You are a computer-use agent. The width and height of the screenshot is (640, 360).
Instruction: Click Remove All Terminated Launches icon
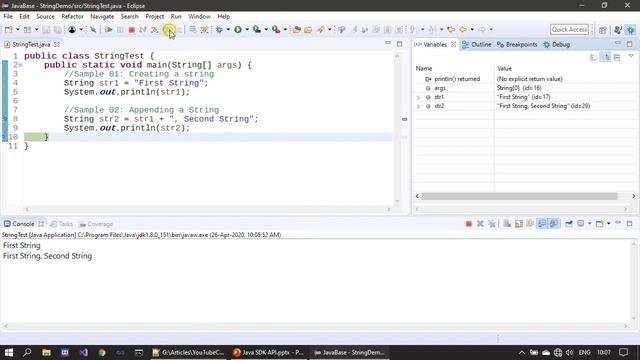[492, 224]
